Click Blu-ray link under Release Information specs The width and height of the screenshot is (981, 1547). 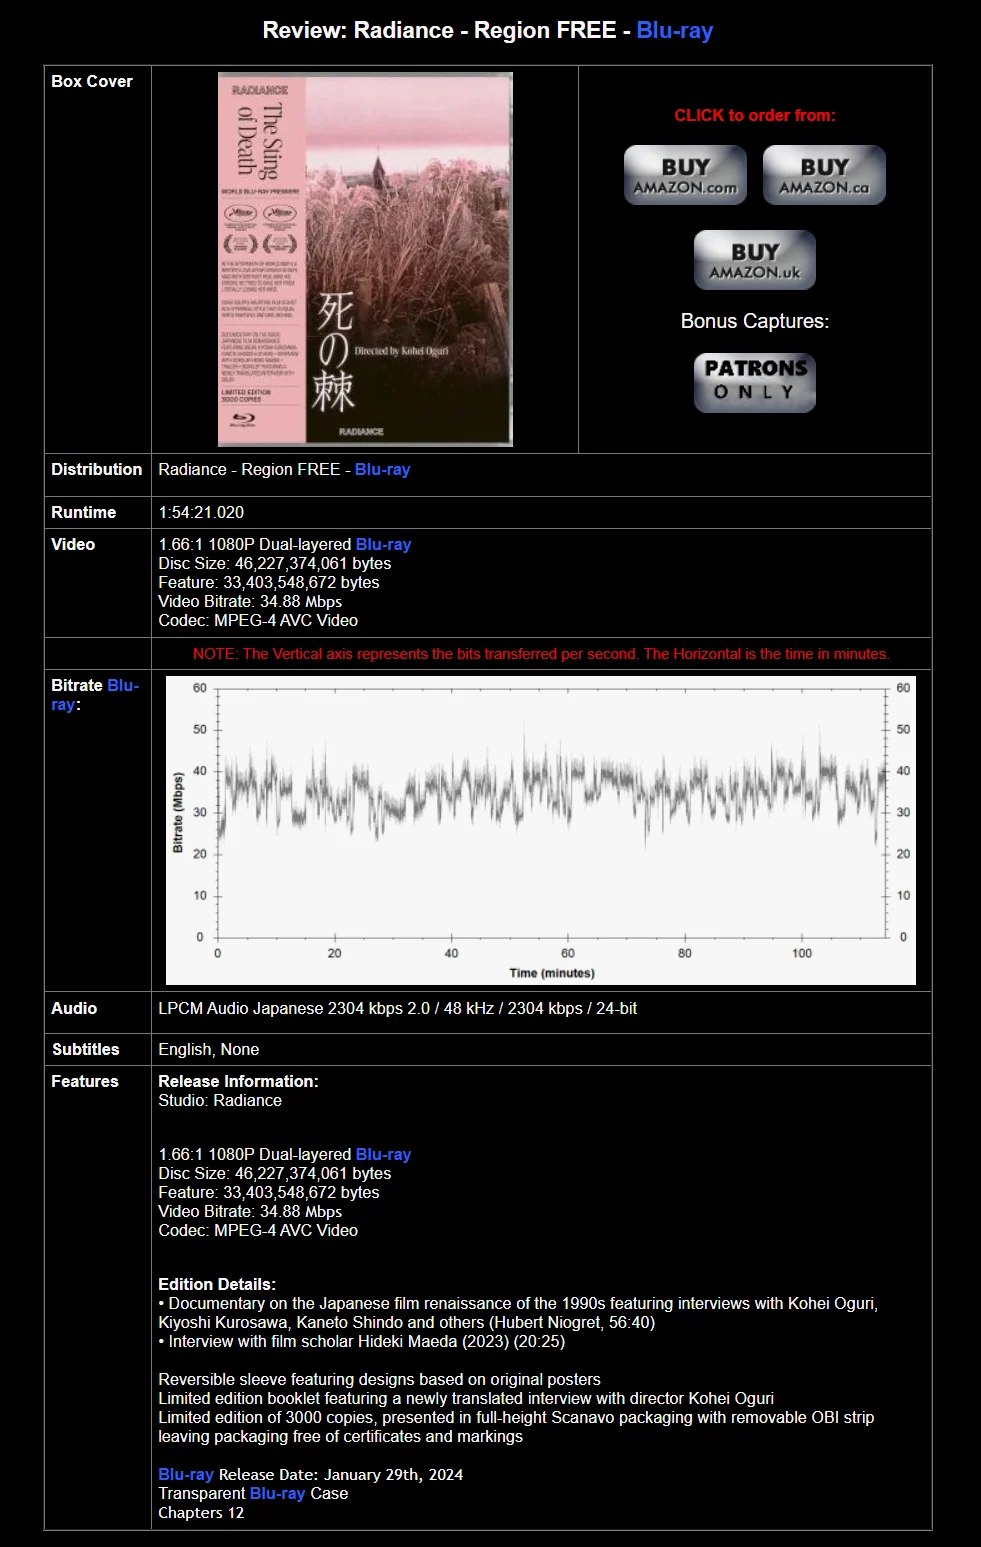click(383, 1154)
